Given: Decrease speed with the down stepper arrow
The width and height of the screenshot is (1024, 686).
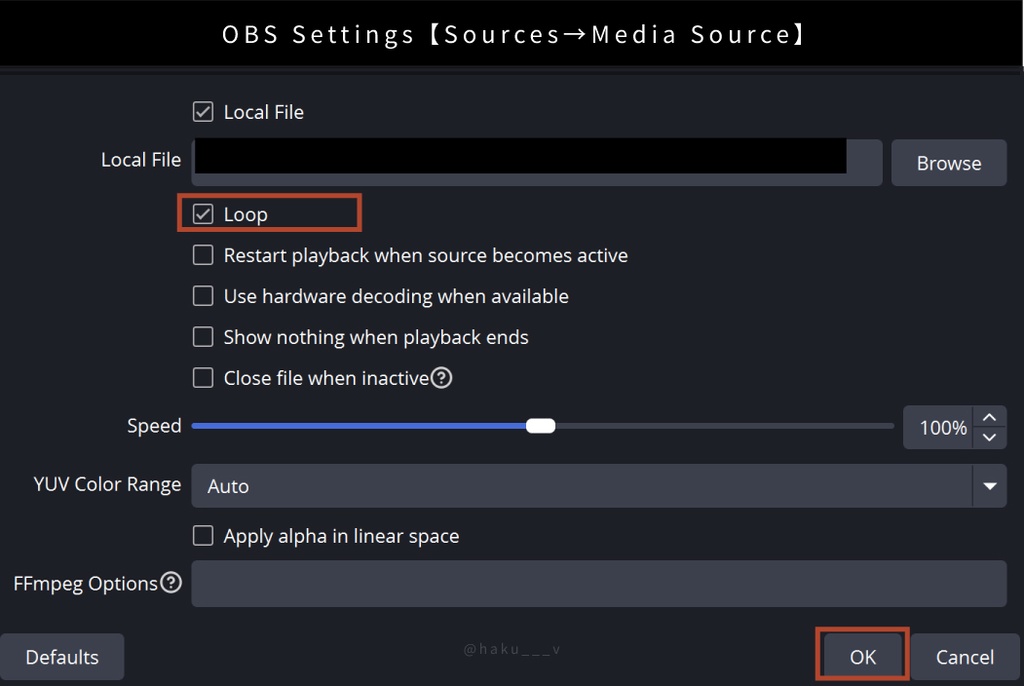Looking at the screenshot, I should click(x=989, y=437).
